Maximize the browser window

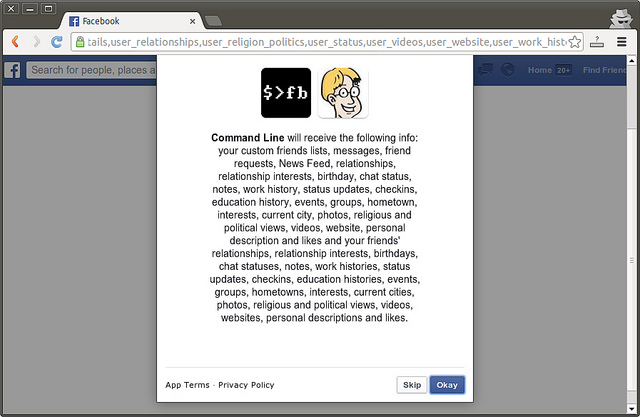coord(48,9)
